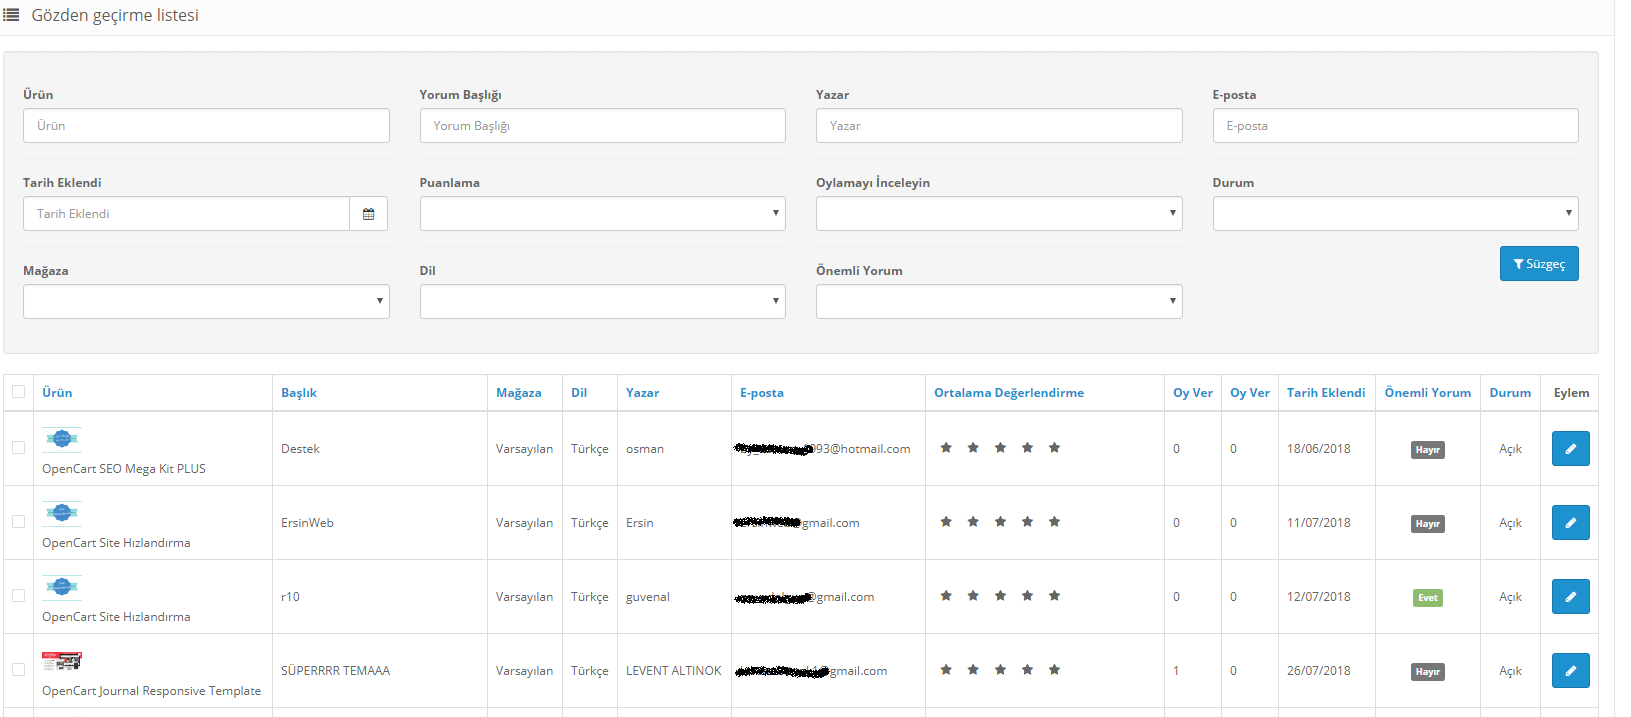Focus the Ürün filter input field

(206, 126)
